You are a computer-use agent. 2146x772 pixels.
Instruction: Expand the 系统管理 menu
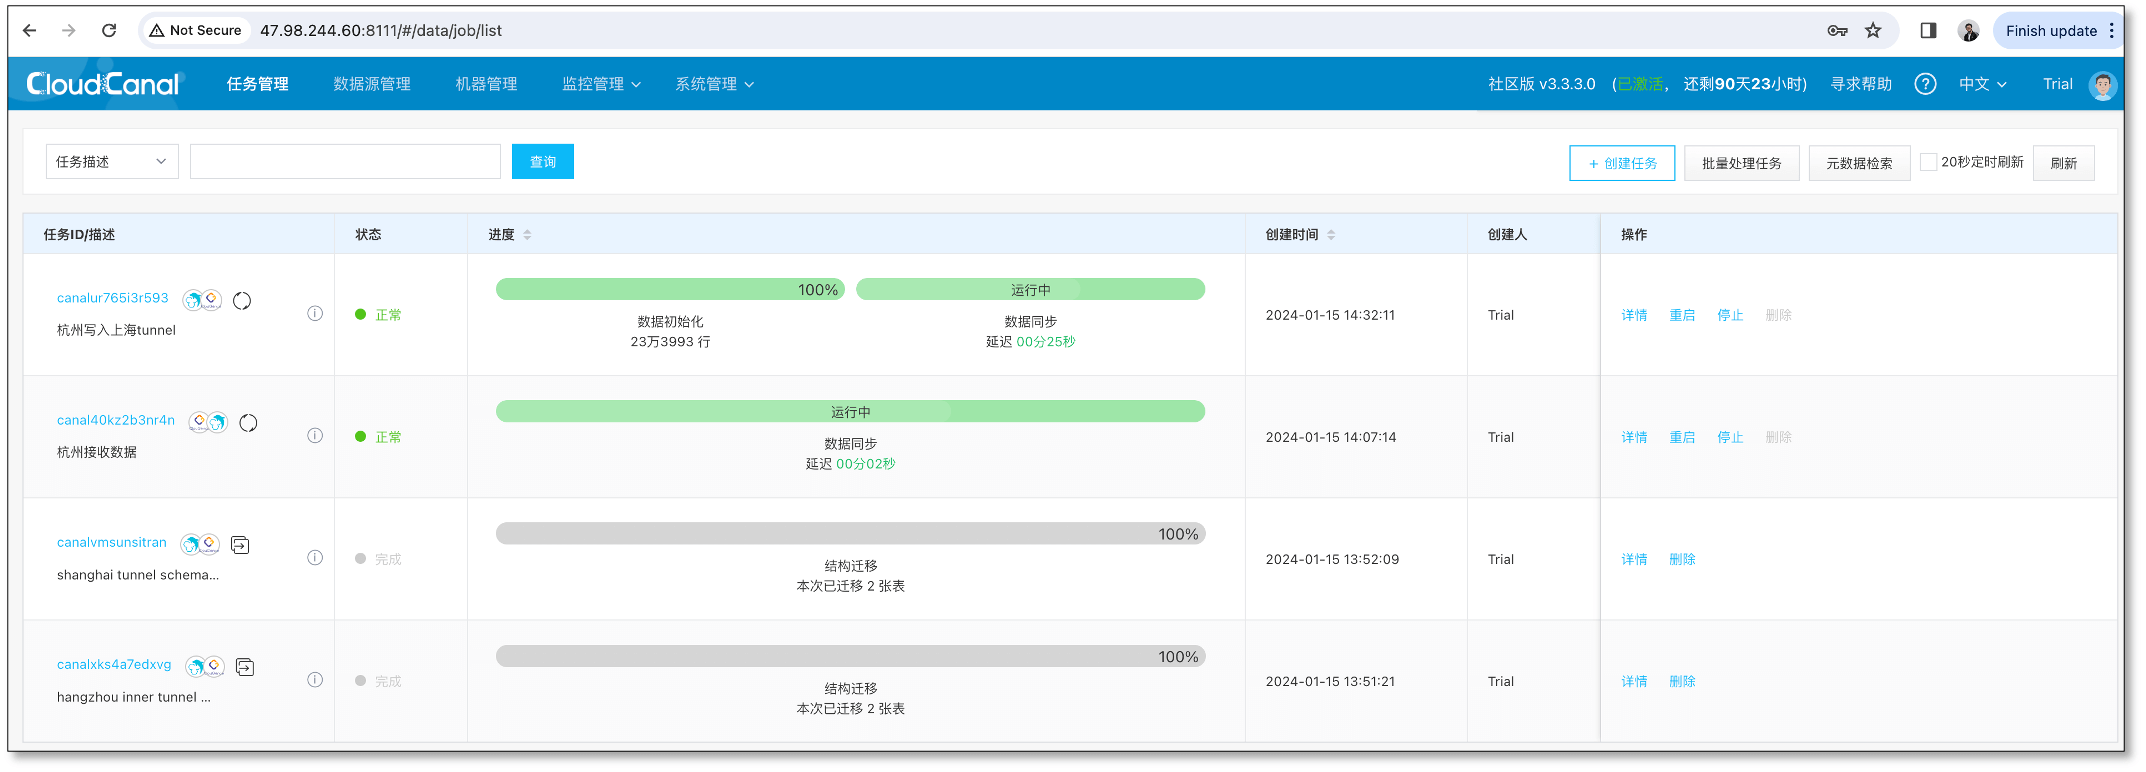coord(714,84)
